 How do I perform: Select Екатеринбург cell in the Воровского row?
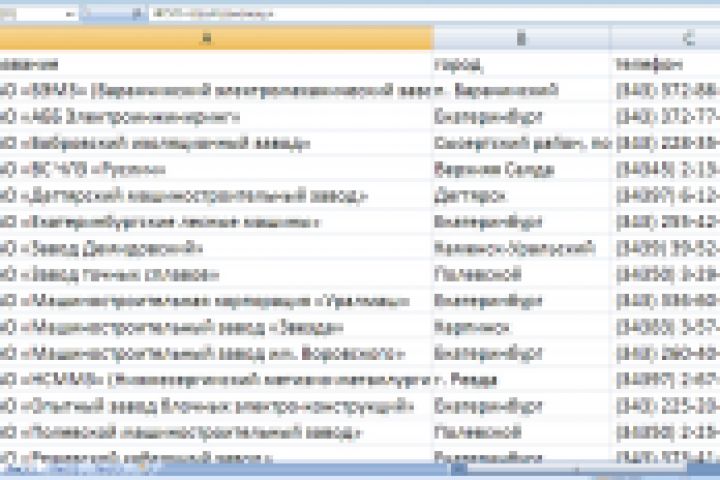pos(522,354)
